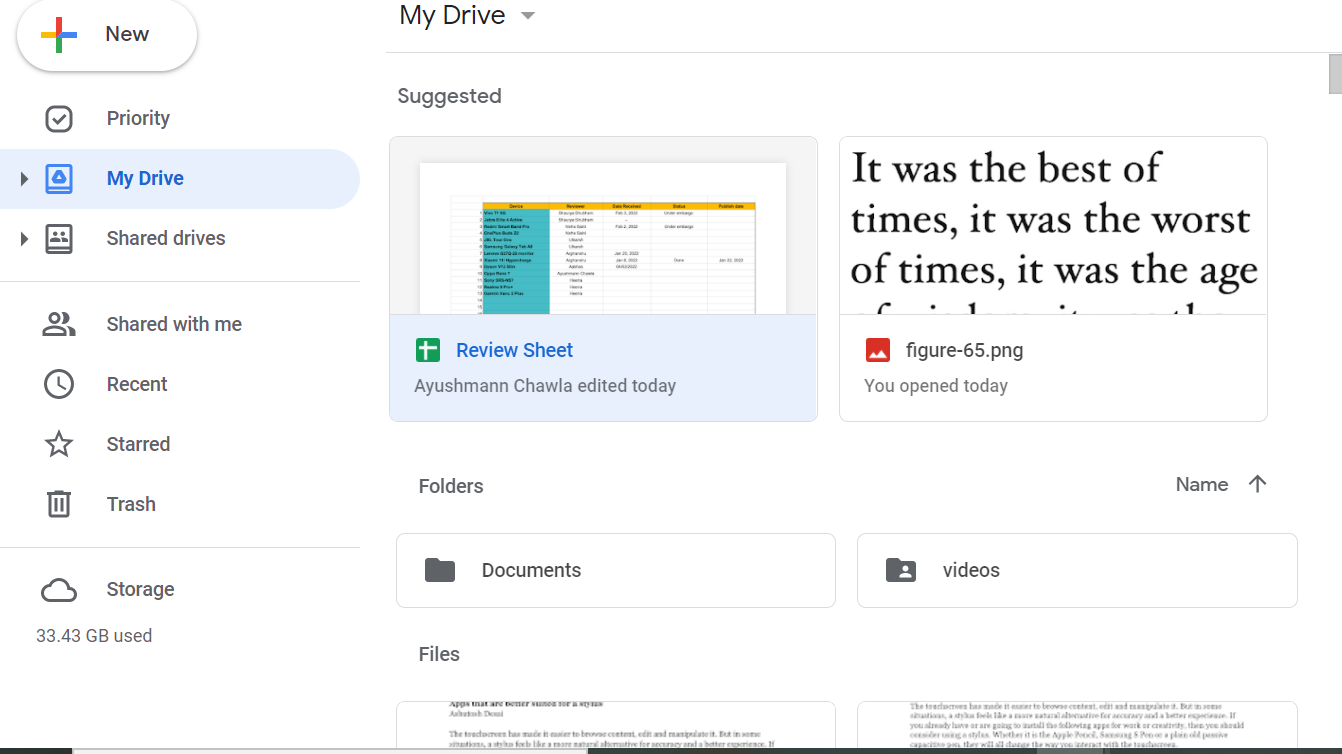Click the Shared with me people icon
The width and height of the screenshot is (1342, 754).
point(59,324)
